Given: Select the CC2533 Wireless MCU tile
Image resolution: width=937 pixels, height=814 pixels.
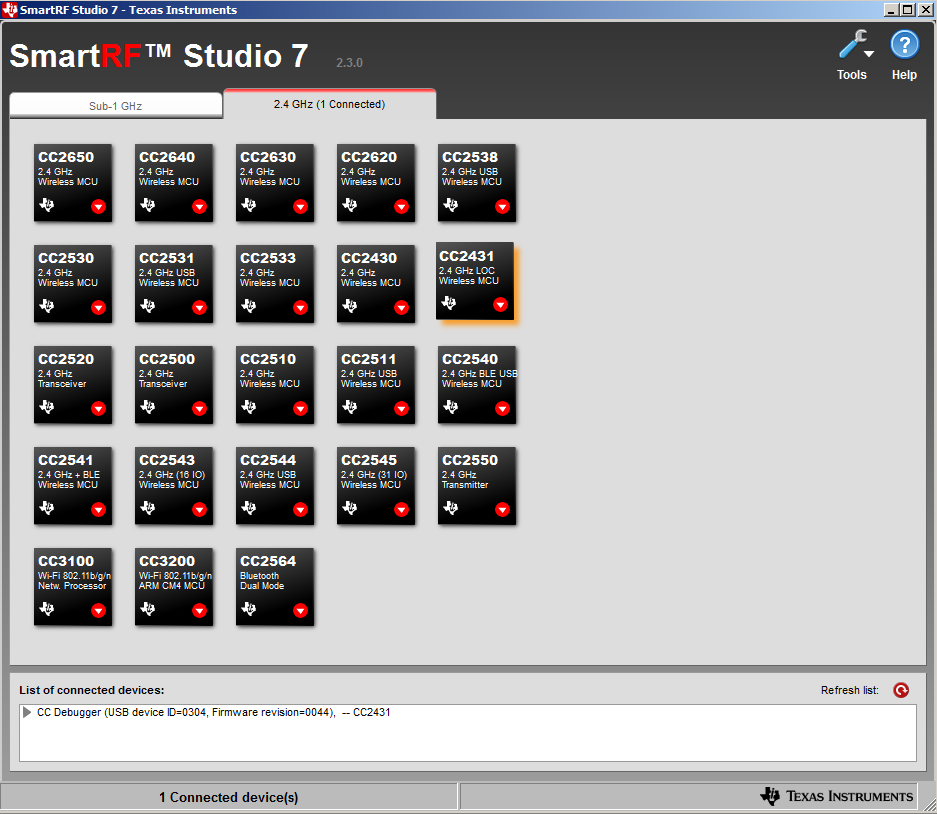Looking at the screenshot, I should 275,284.
